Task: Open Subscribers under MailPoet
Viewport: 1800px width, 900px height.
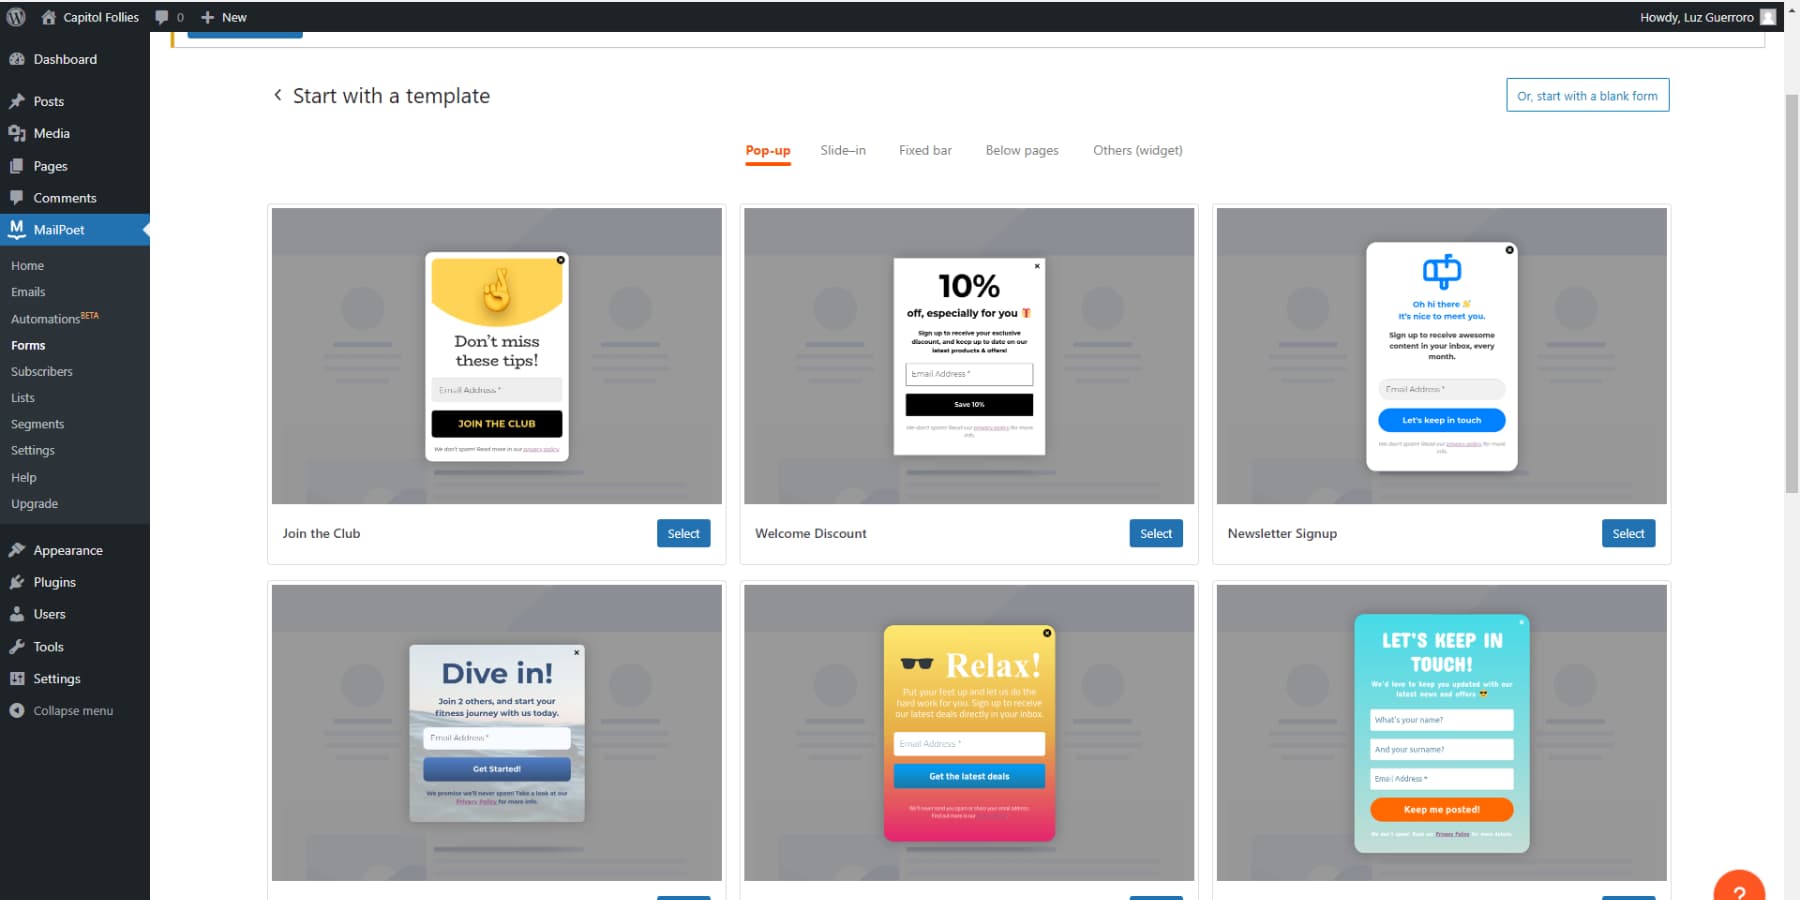Action: [x=41, y=371]
